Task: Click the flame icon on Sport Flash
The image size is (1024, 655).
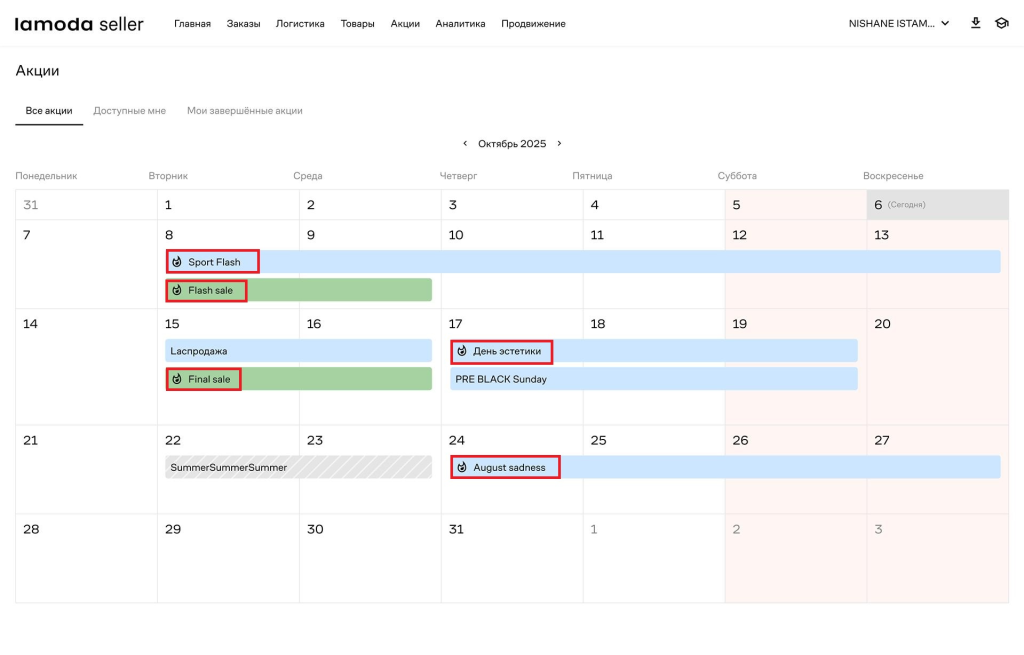Action: [177, 262]
